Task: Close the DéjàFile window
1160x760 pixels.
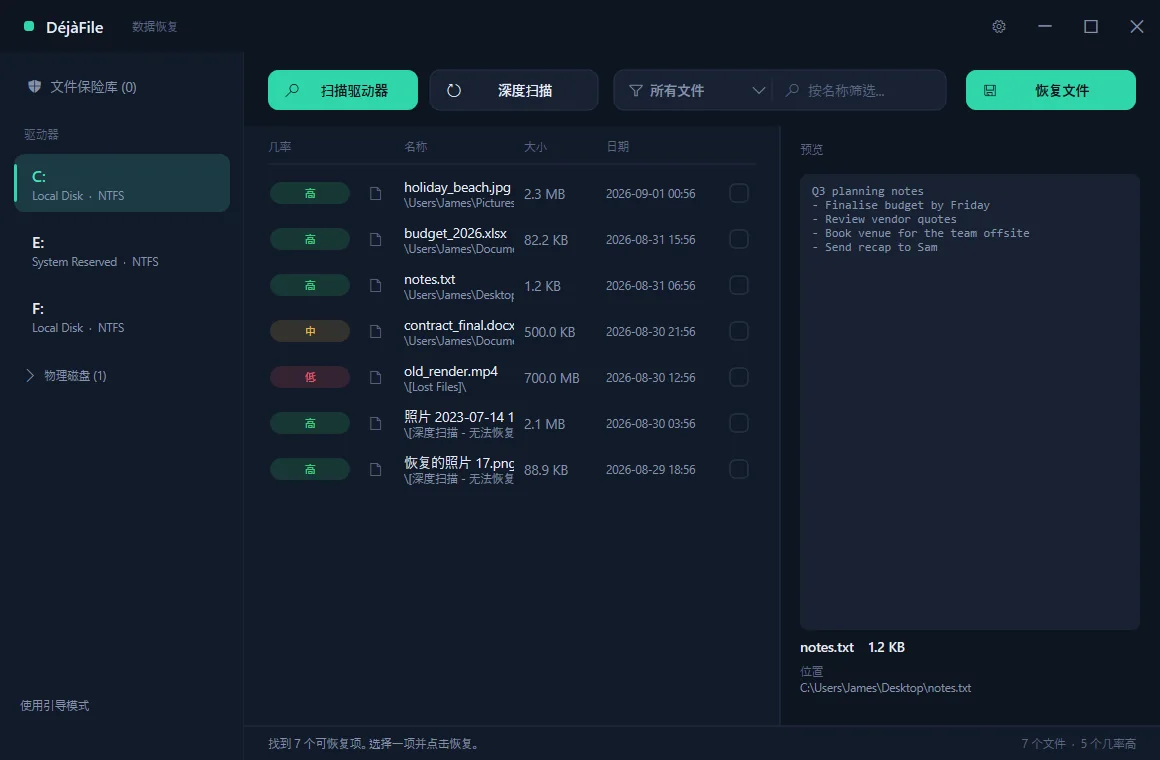Action: click(x=1136, y=27)
